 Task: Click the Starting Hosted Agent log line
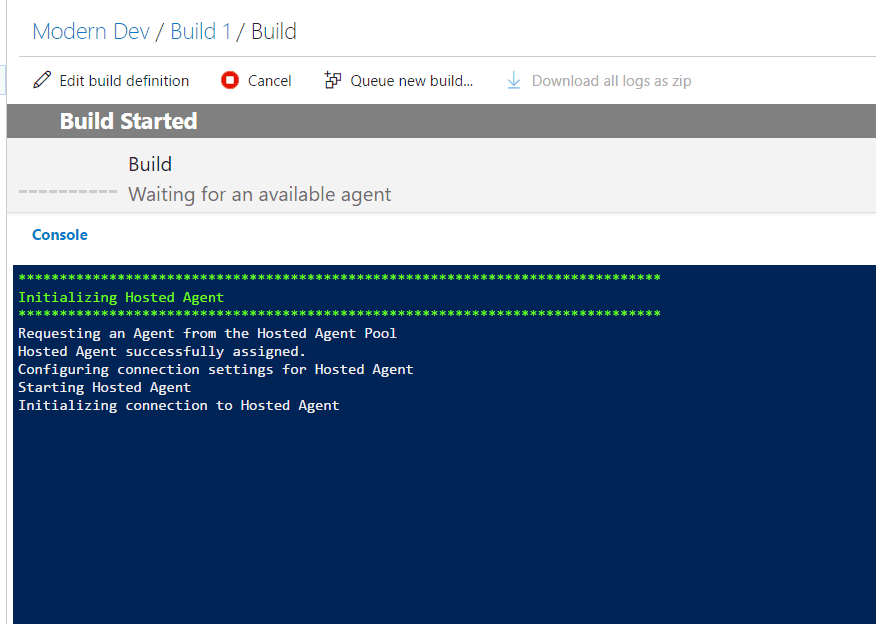coord(104,387)
